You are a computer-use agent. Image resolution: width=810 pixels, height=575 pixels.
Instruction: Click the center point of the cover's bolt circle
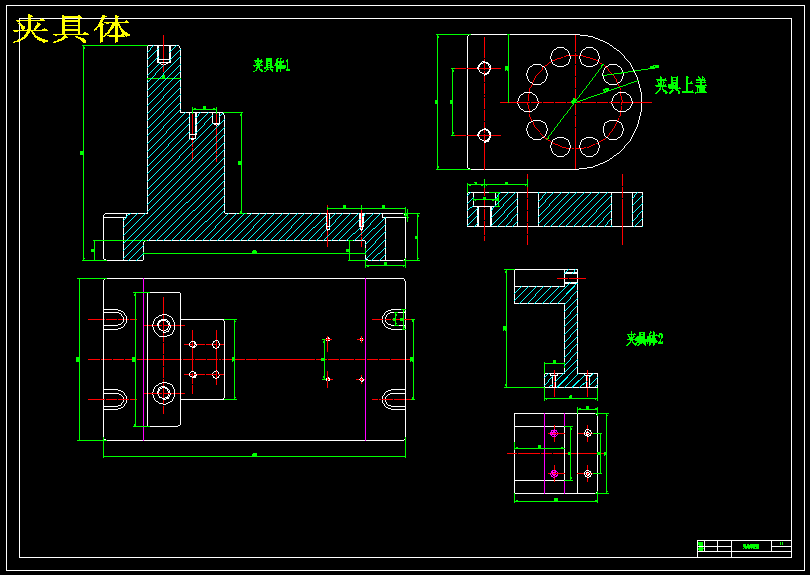575,102
